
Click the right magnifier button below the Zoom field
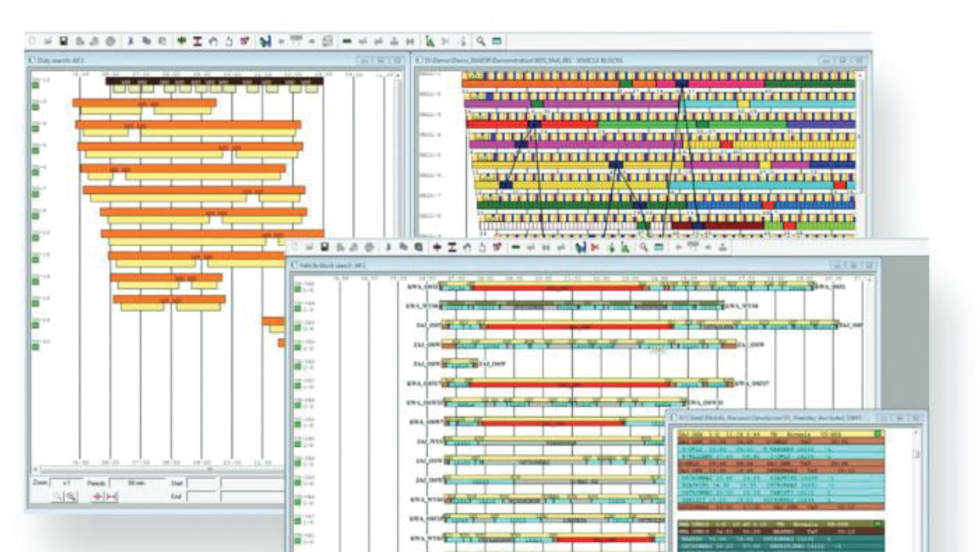pos(73,496)
